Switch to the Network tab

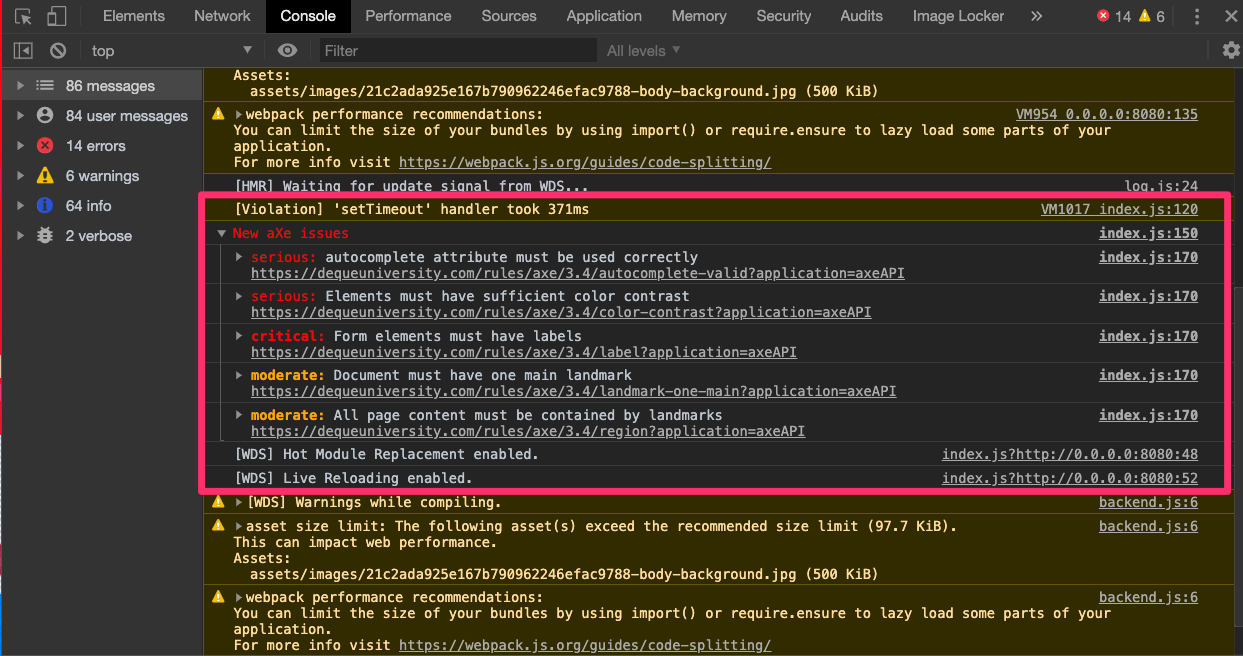click(222, 16)
